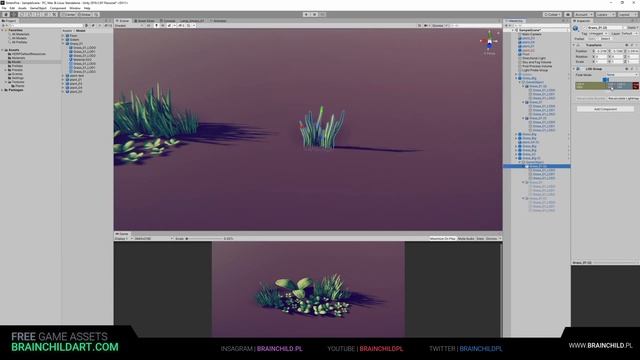The width and height of the screenshot is (640, 360).
Task: Click the Pause button
Action: tap(314, 14)
